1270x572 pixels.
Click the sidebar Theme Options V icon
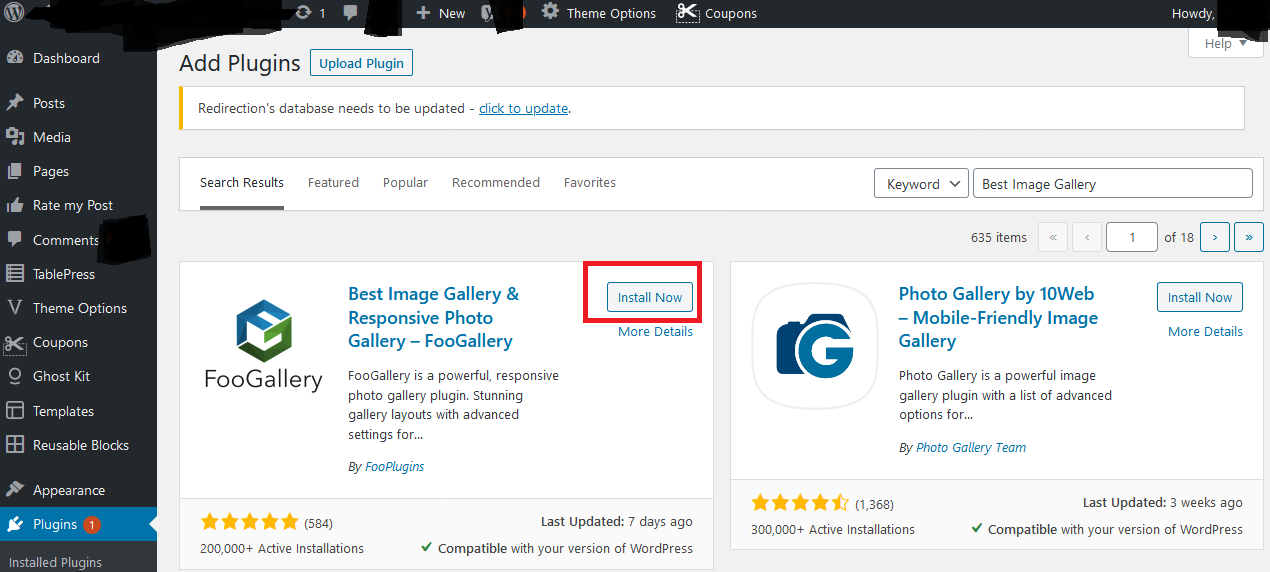coord(15,308)
